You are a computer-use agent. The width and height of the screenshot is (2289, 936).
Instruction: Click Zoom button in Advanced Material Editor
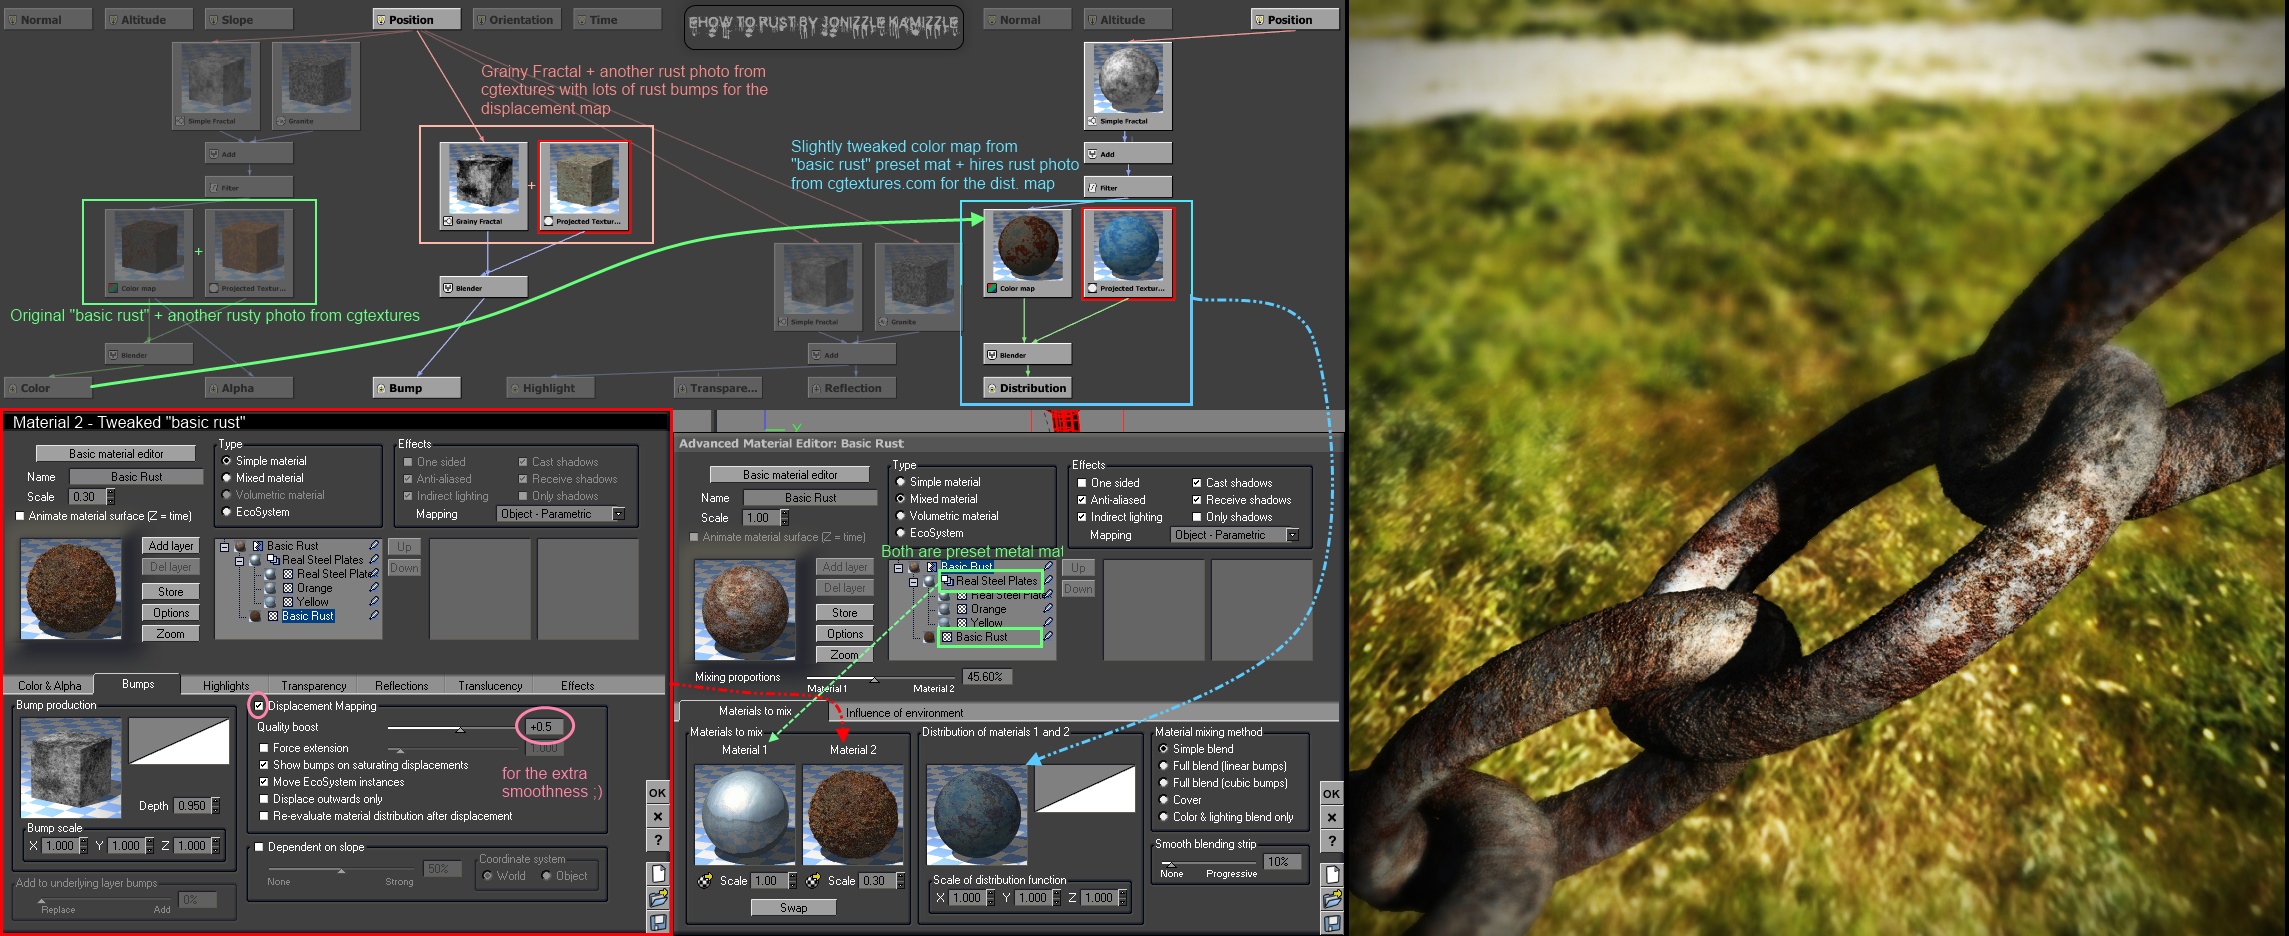pos(845,655)
